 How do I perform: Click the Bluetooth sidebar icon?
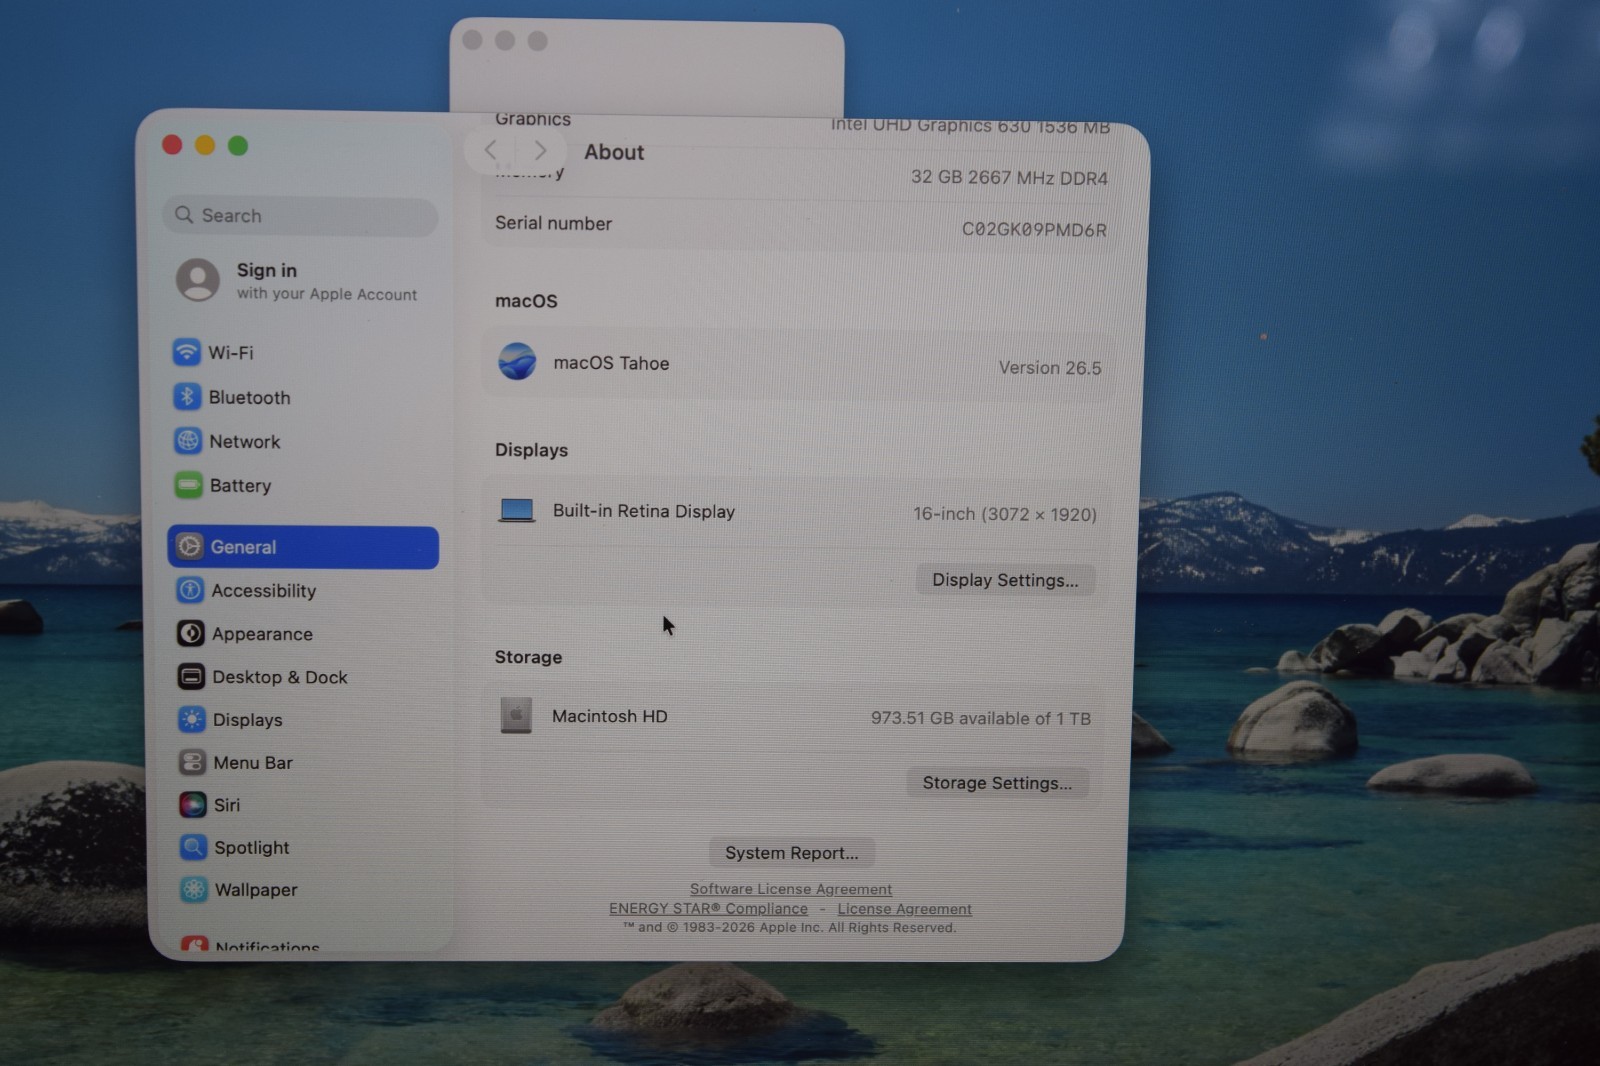(187, 397)
